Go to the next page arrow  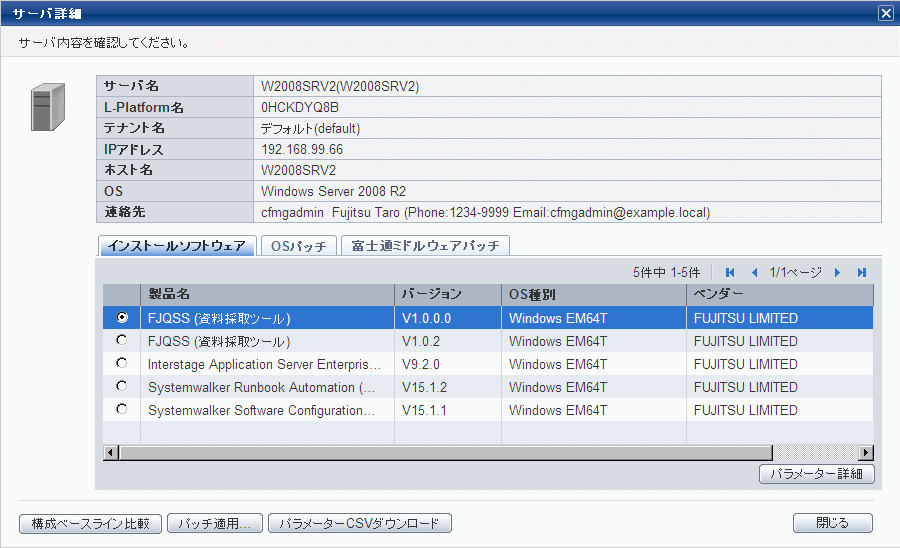click(837, 273)
